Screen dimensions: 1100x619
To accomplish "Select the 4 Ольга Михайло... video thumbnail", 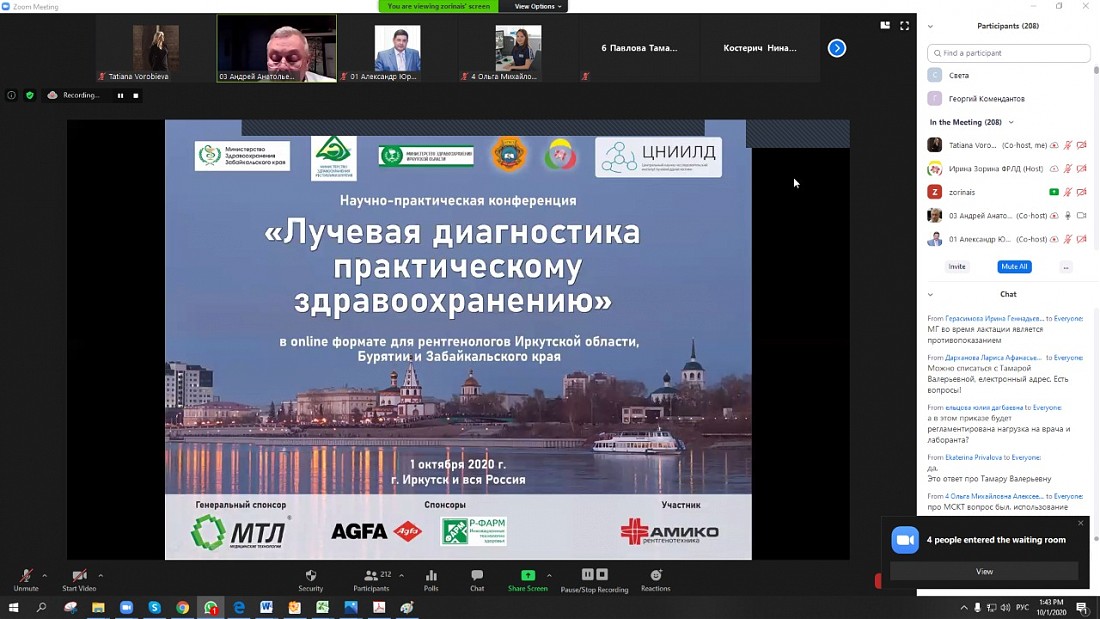I will coord(518,48).
